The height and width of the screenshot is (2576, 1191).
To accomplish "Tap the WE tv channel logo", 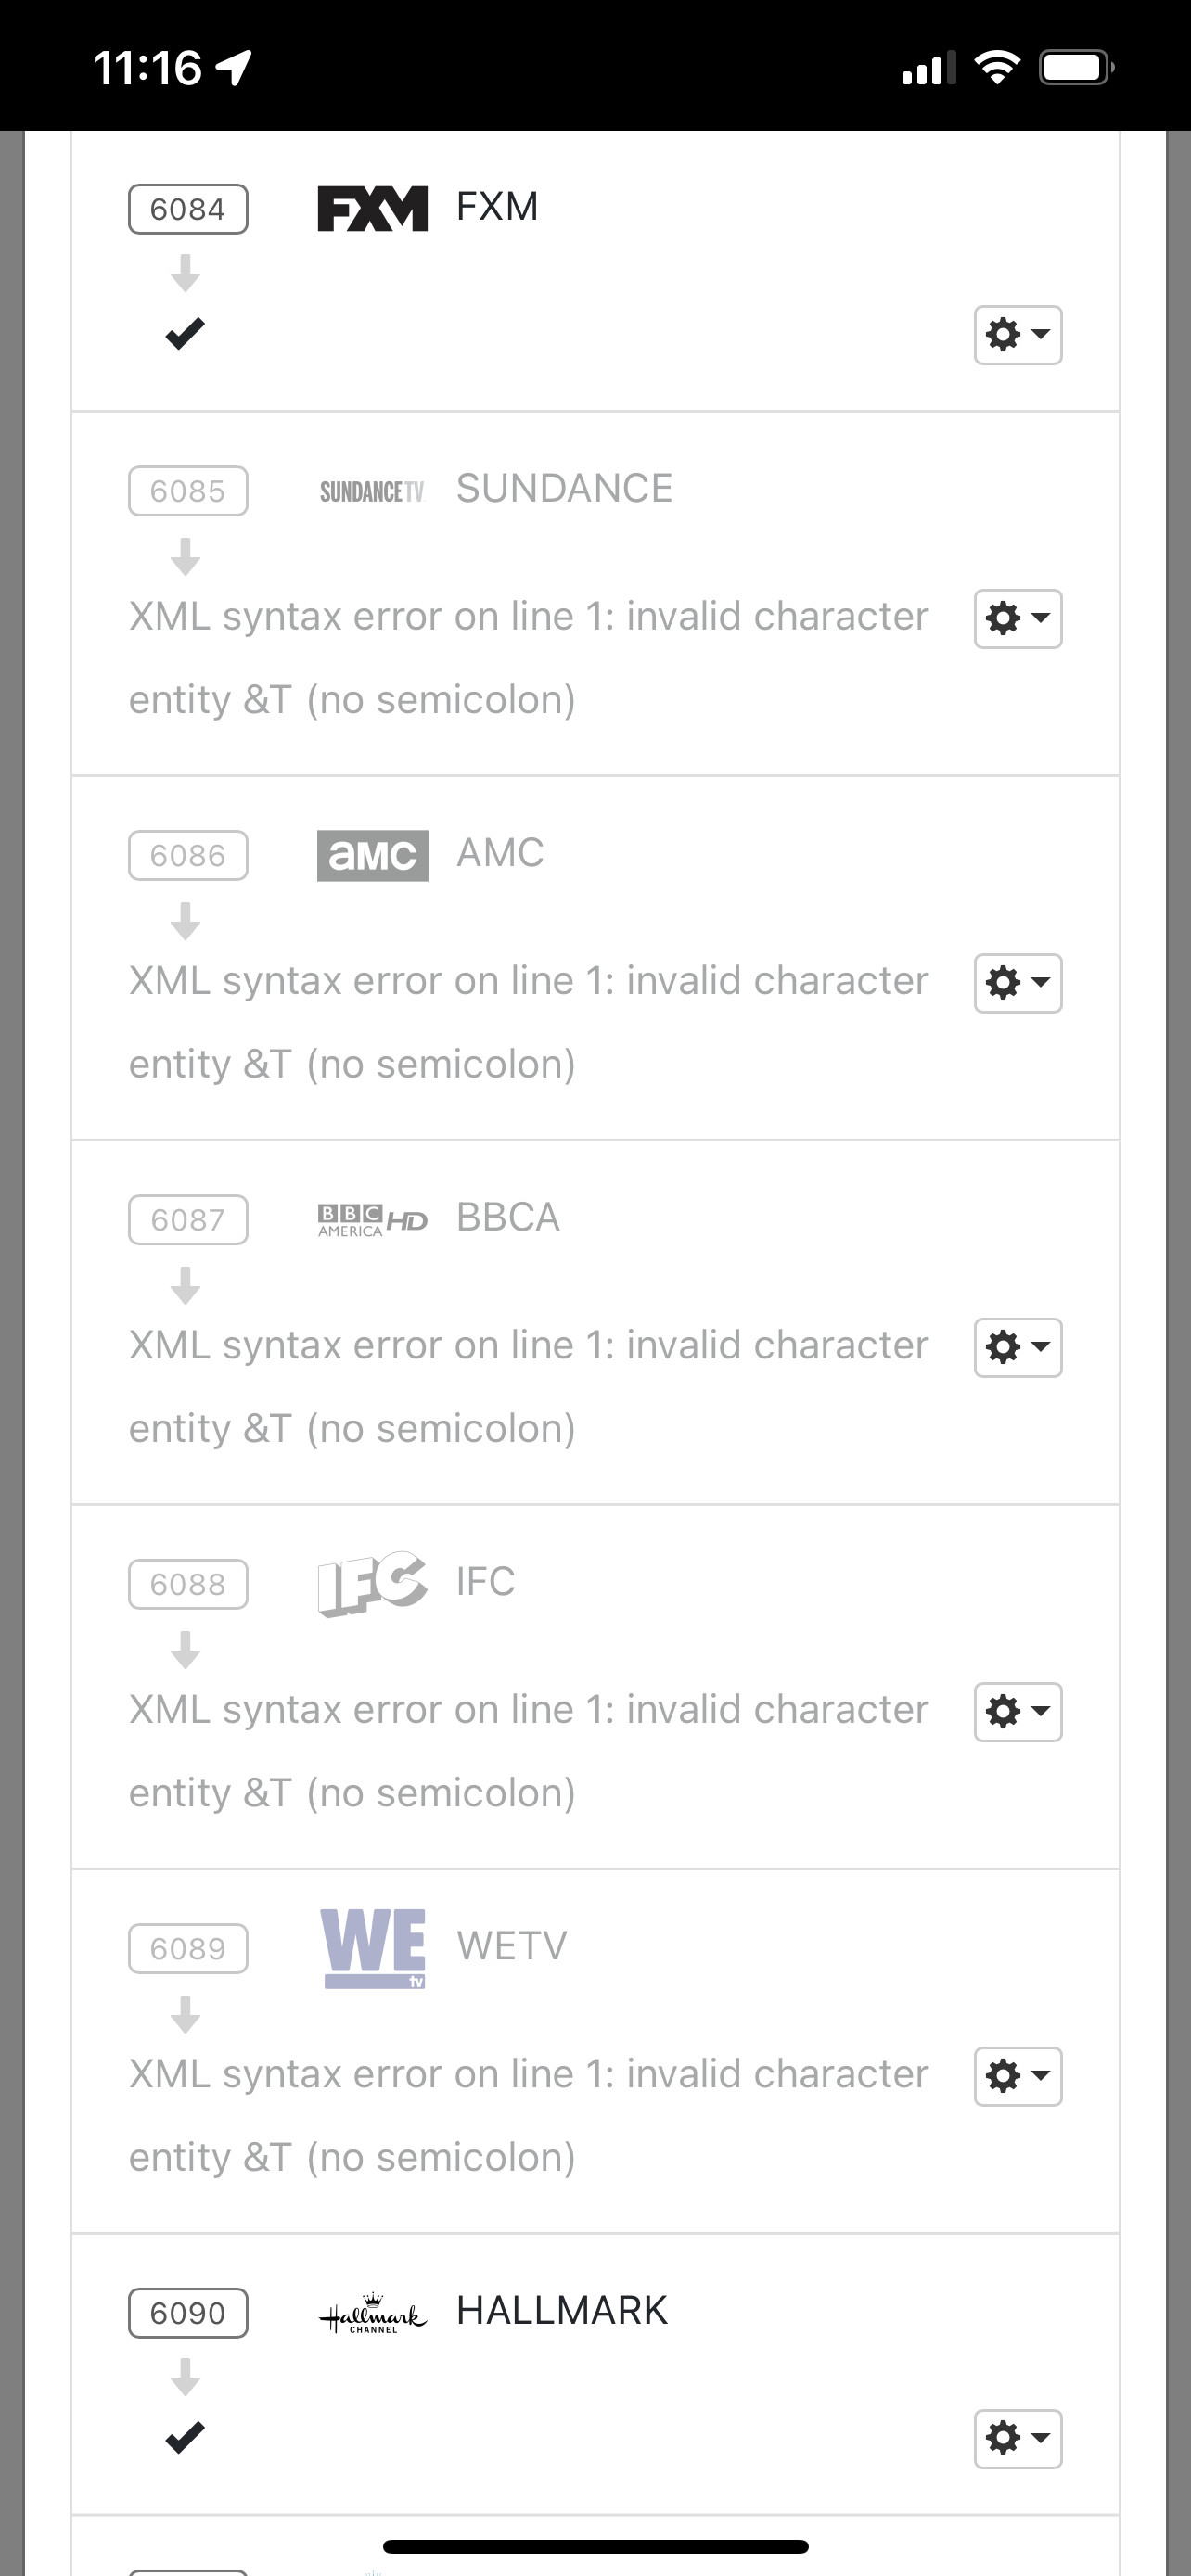I will tap(373, 1947).
